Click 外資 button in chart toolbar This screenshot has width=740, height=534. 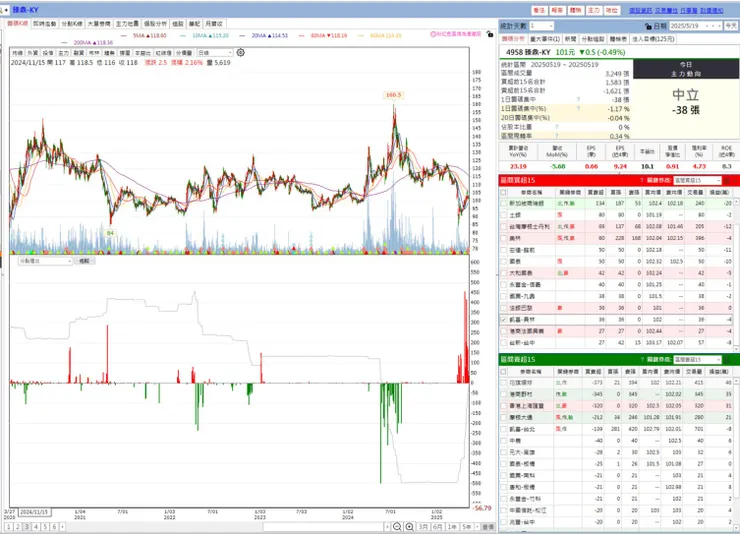[x=33, y=53]
